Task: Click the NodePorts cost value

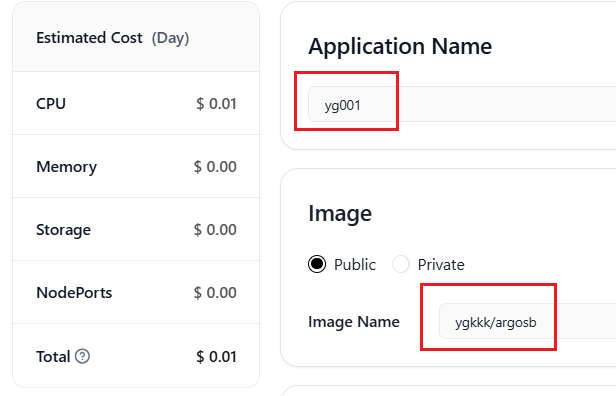Action: point(215,293)
